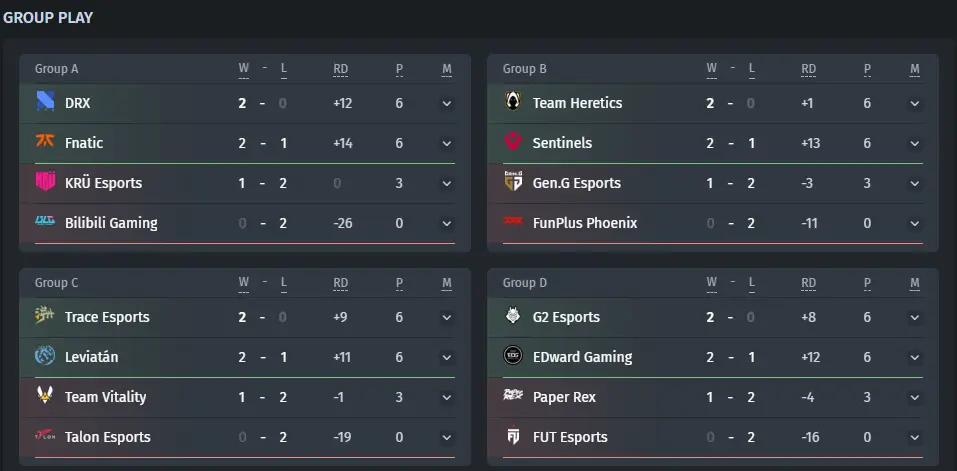Open the Gen.G Esports team link
957x471 pixels.
click(577, 183)
